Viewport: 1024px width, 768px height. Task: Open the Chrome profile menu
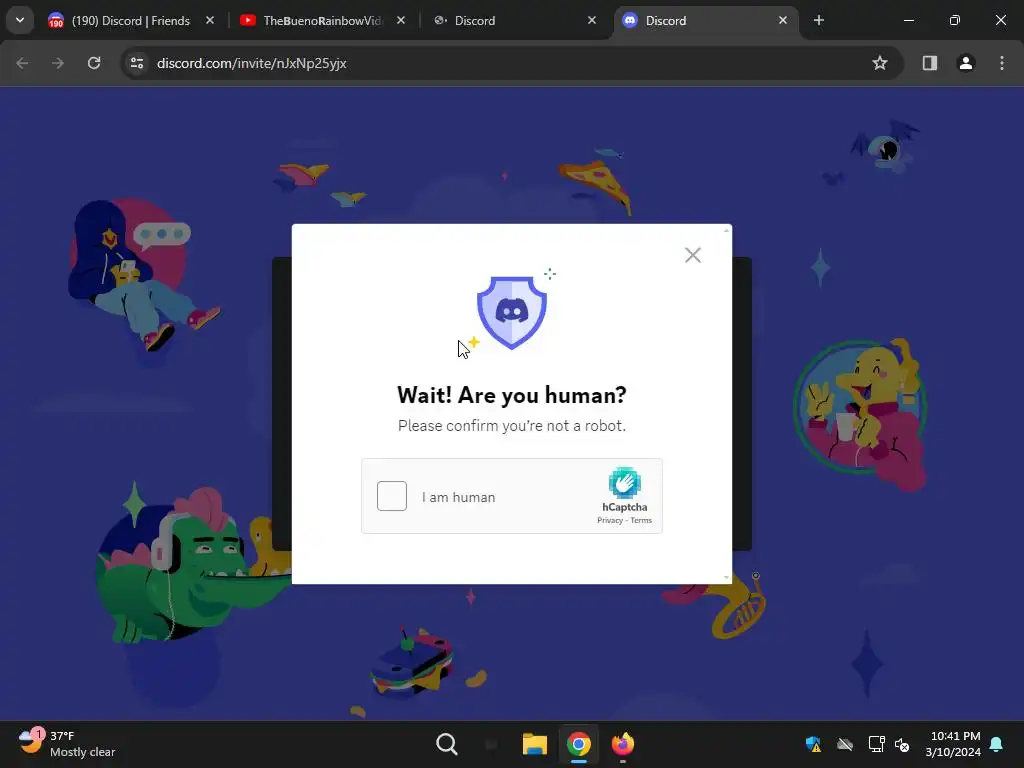point(966,63)
